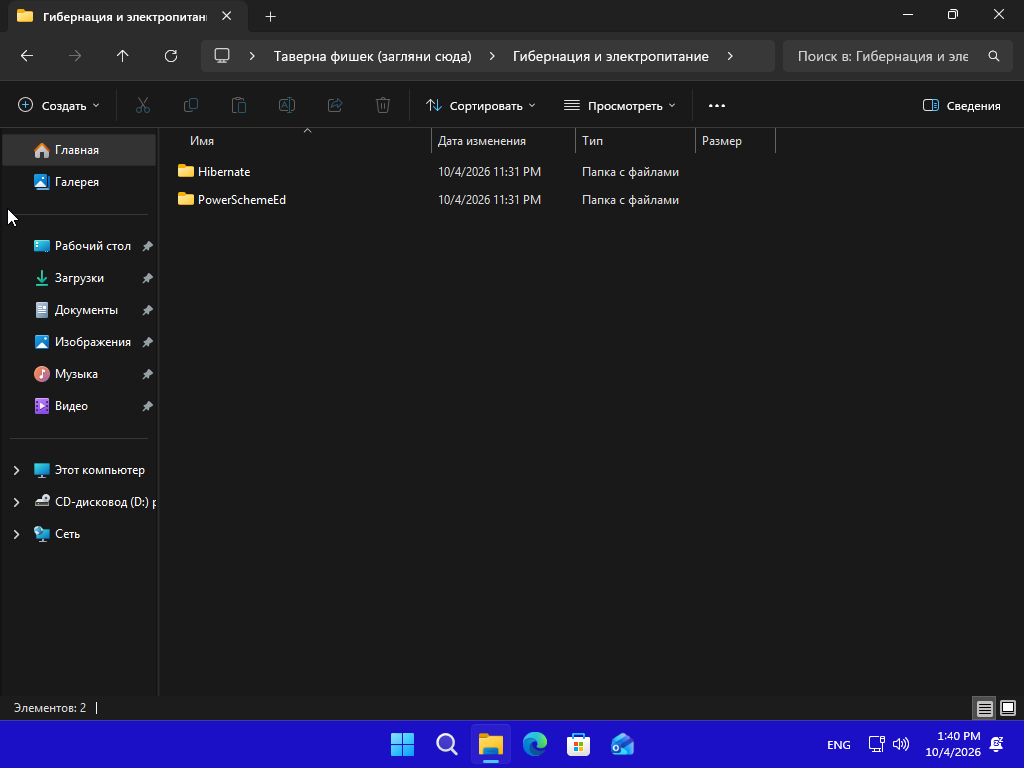1024x768 pixels.
Task: Open Загрузки in sidebar
Action: point(79,278)
